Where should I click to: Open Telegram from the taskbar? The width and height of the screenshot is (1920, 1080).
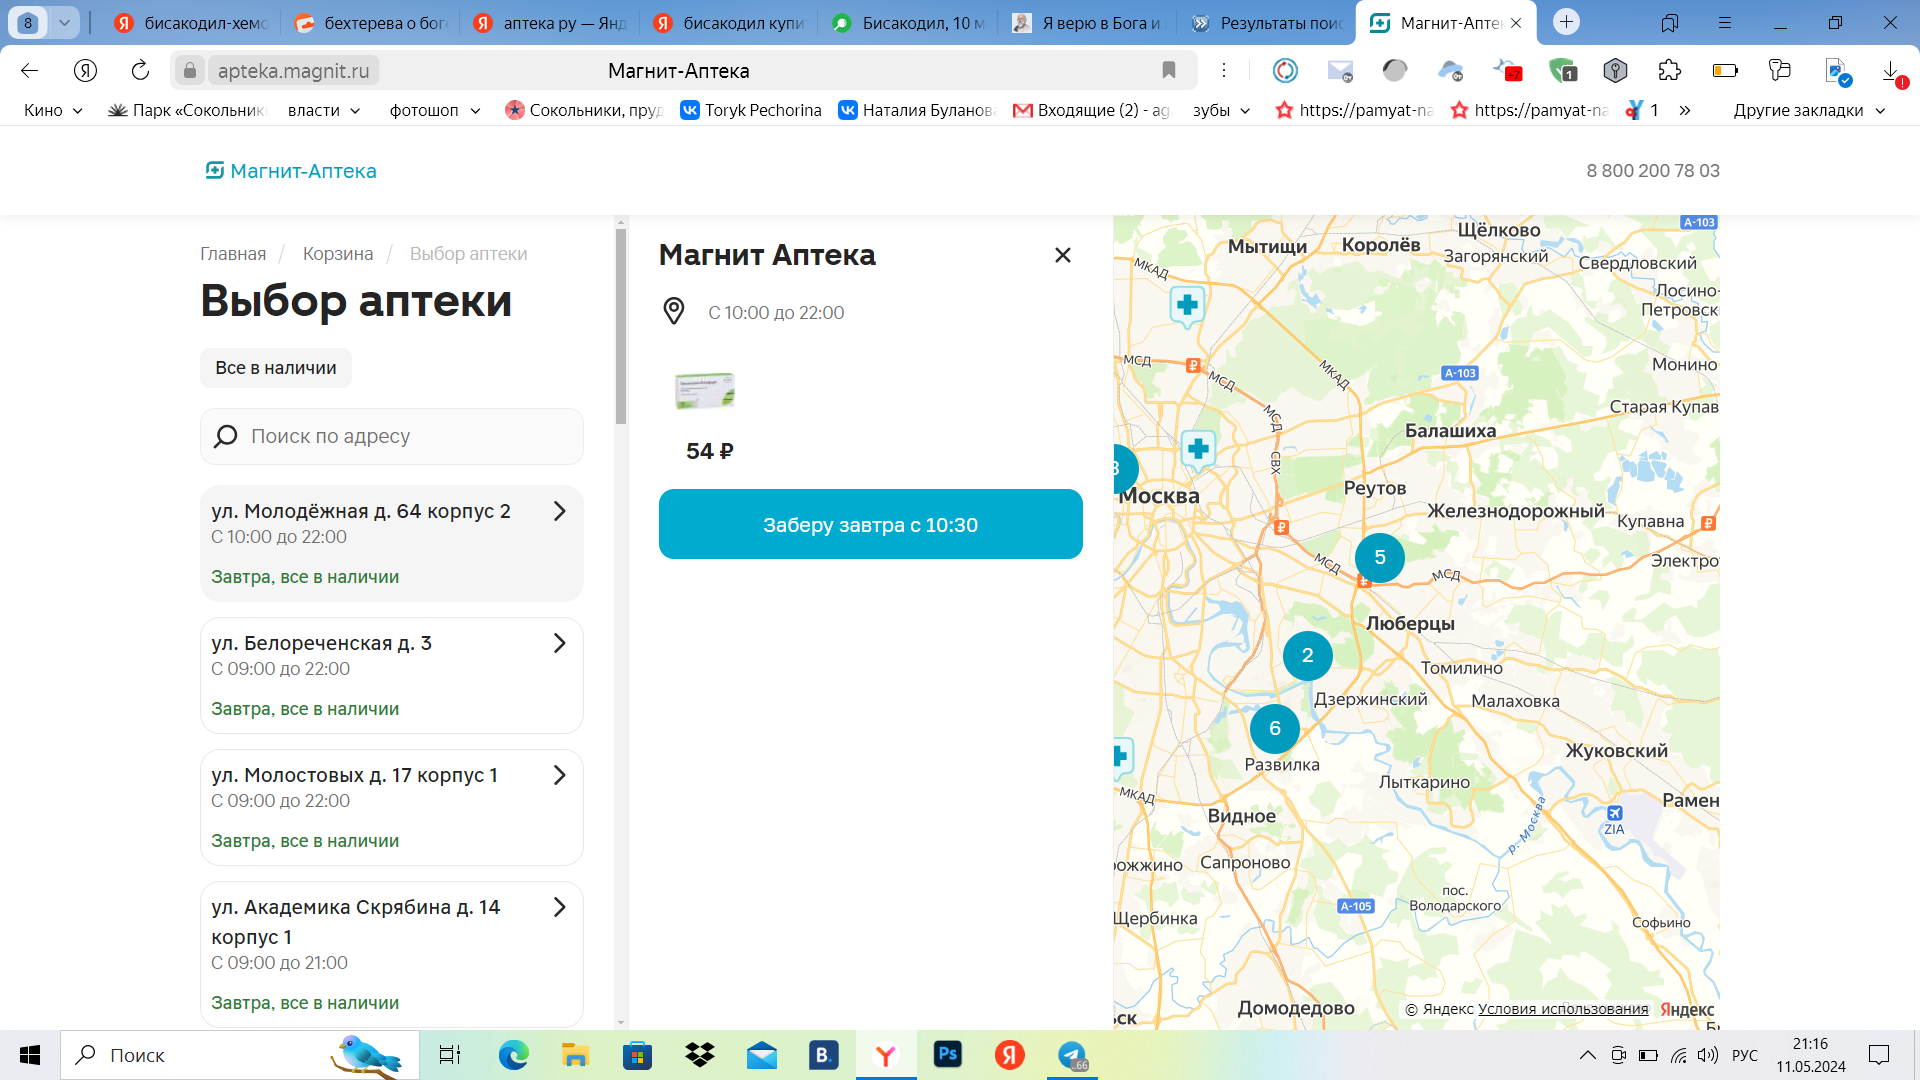pos(1072,1055)
